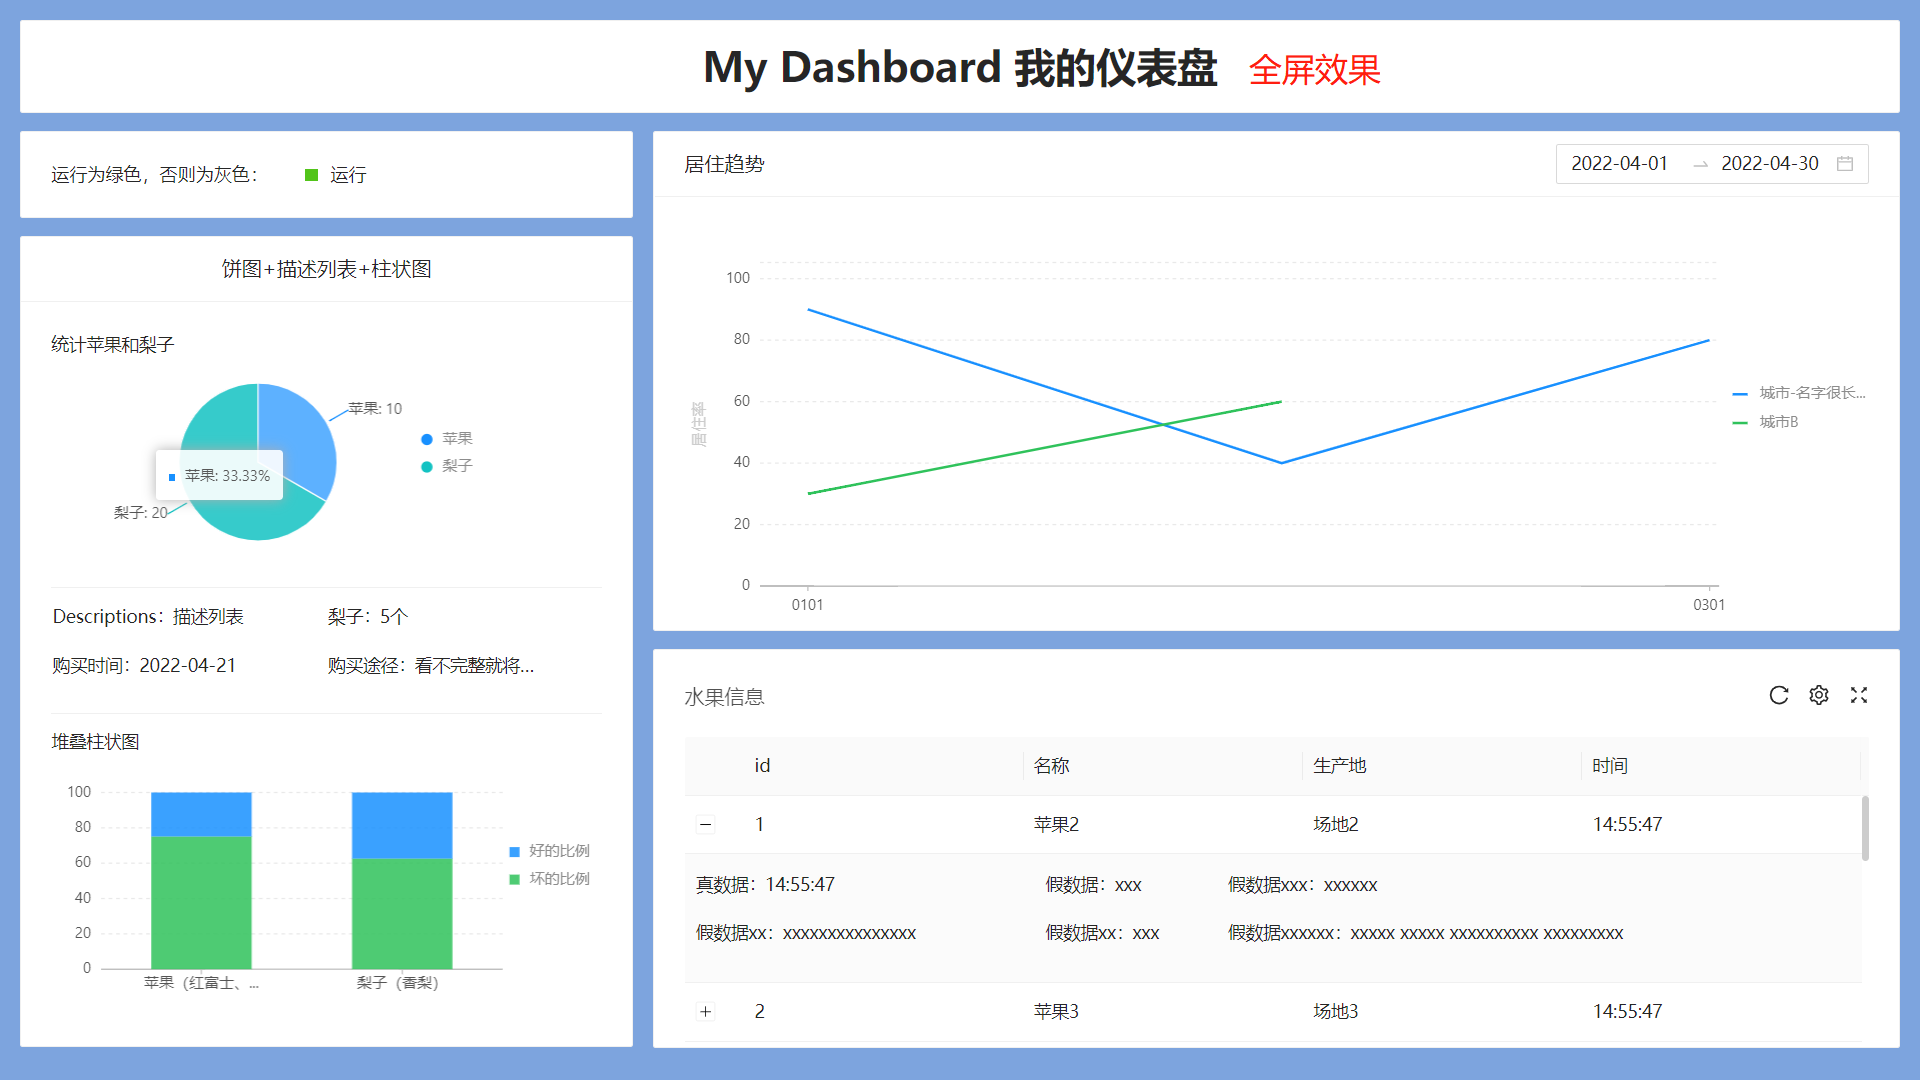Image resolution: width=1920 pixels, height=1080 pixels.
Task: Click the 堆叠柱状图 heading
Action: [95, 742]
